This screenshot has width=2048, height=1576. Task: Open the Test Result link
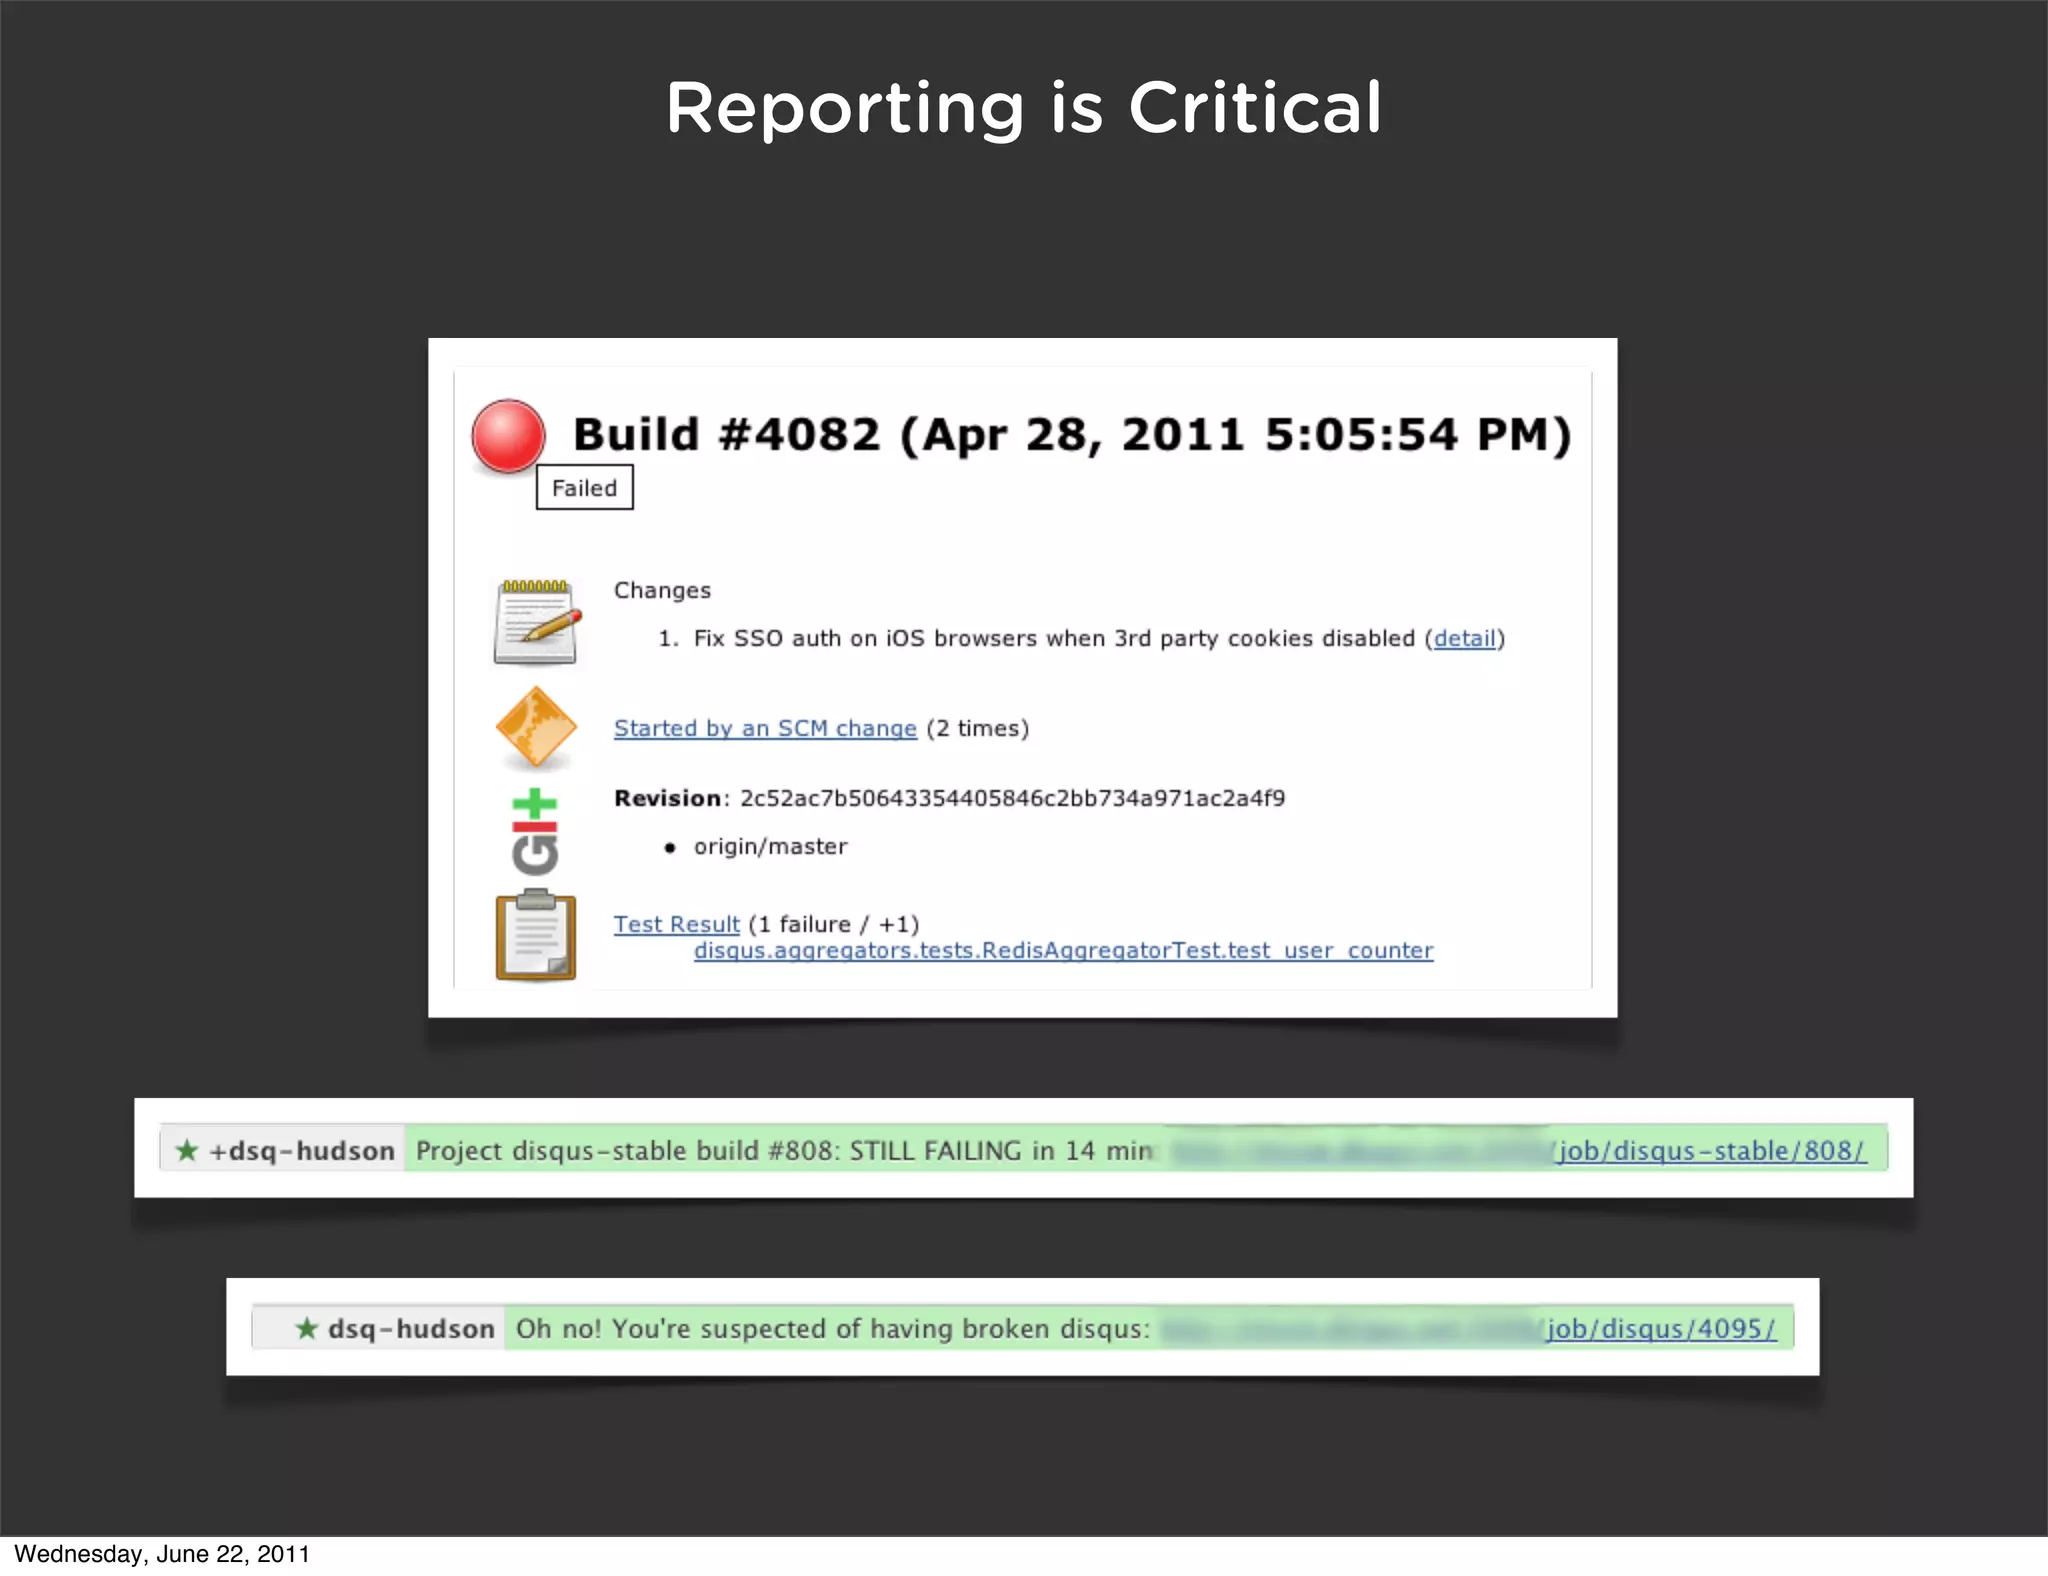coord(676,924)
